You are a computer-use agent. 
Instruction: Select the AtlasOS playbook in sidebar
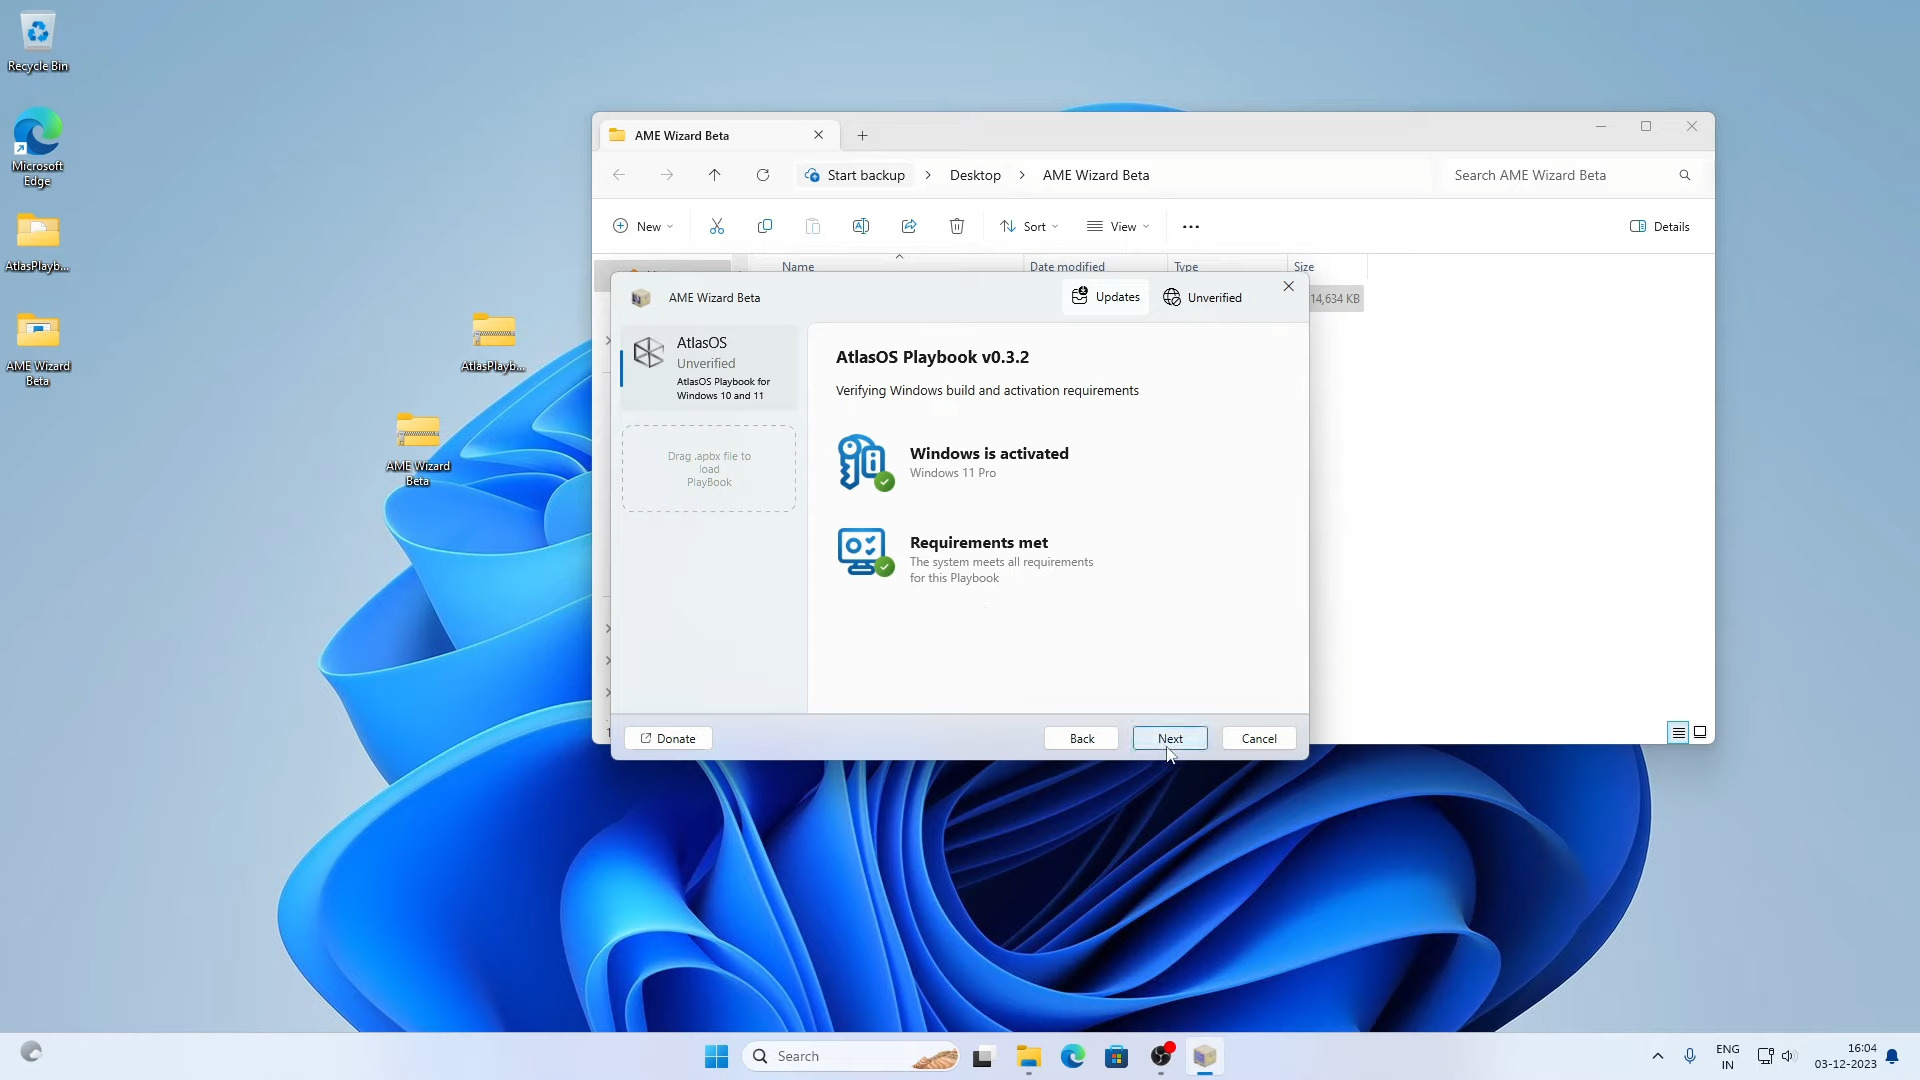[709, 368]
